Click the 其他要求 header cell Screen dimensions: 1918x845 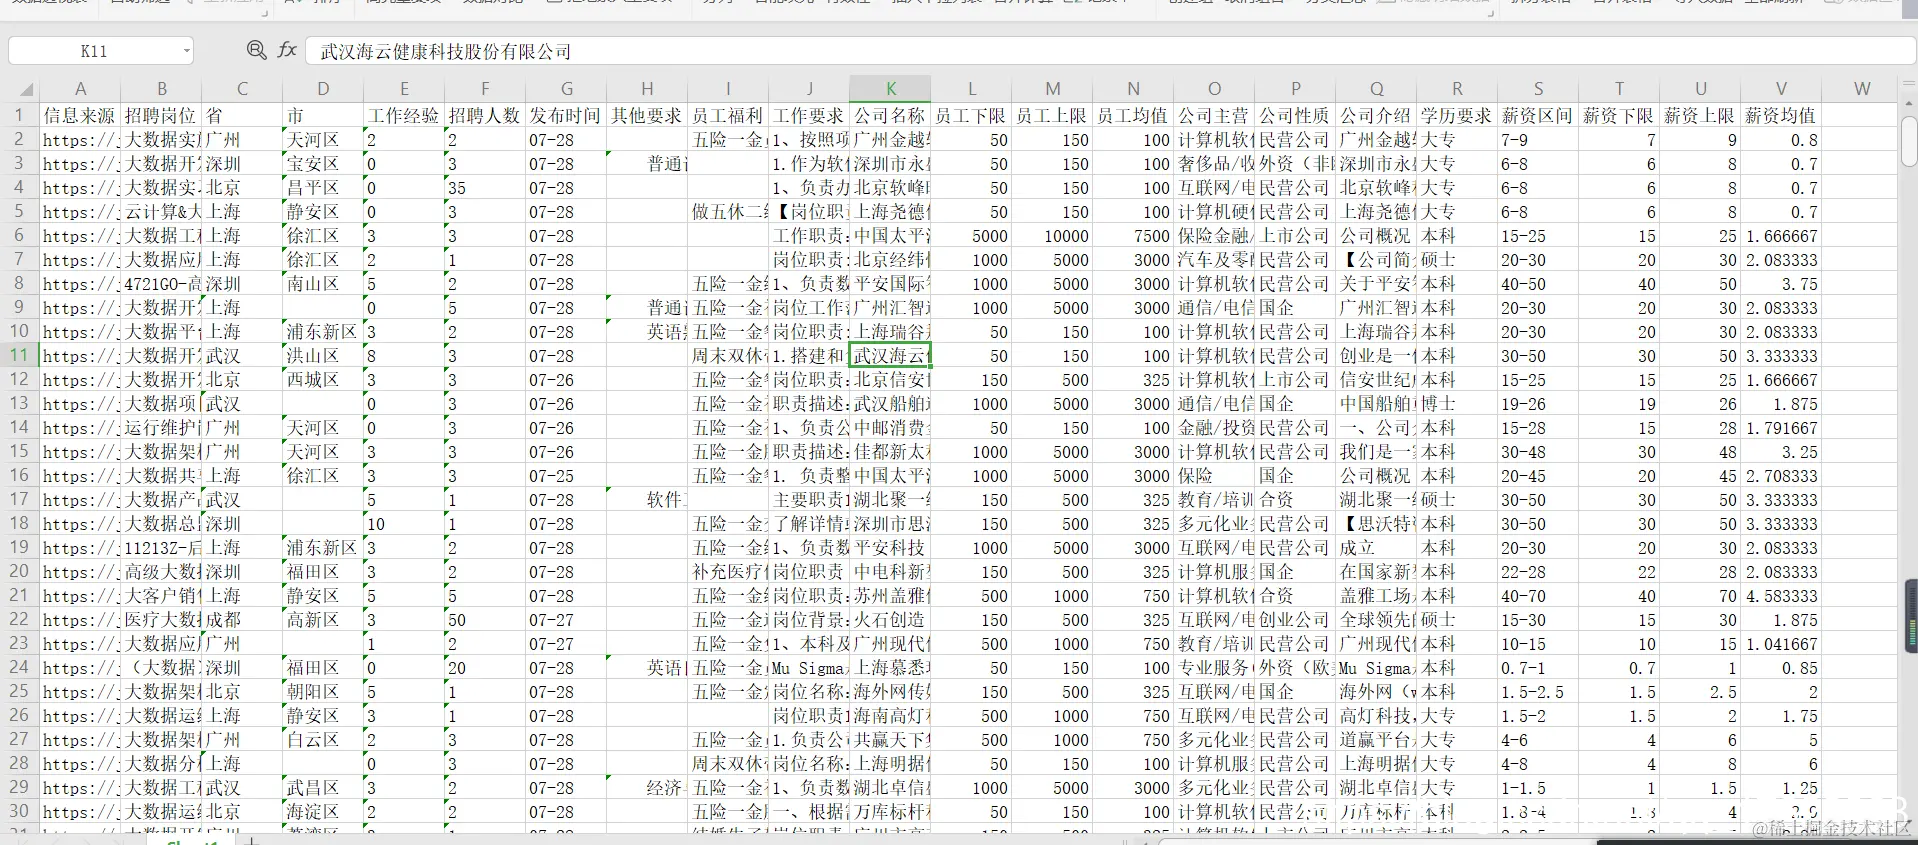[647, 116]
